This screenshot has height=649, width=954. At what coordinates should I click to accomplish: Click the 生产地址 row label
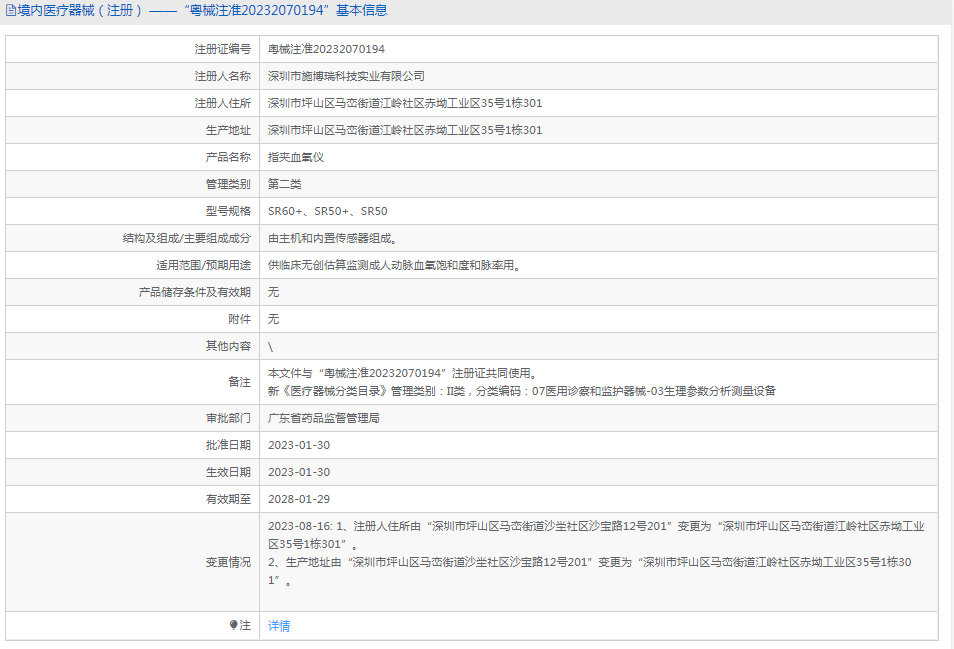tap(228, 130)
